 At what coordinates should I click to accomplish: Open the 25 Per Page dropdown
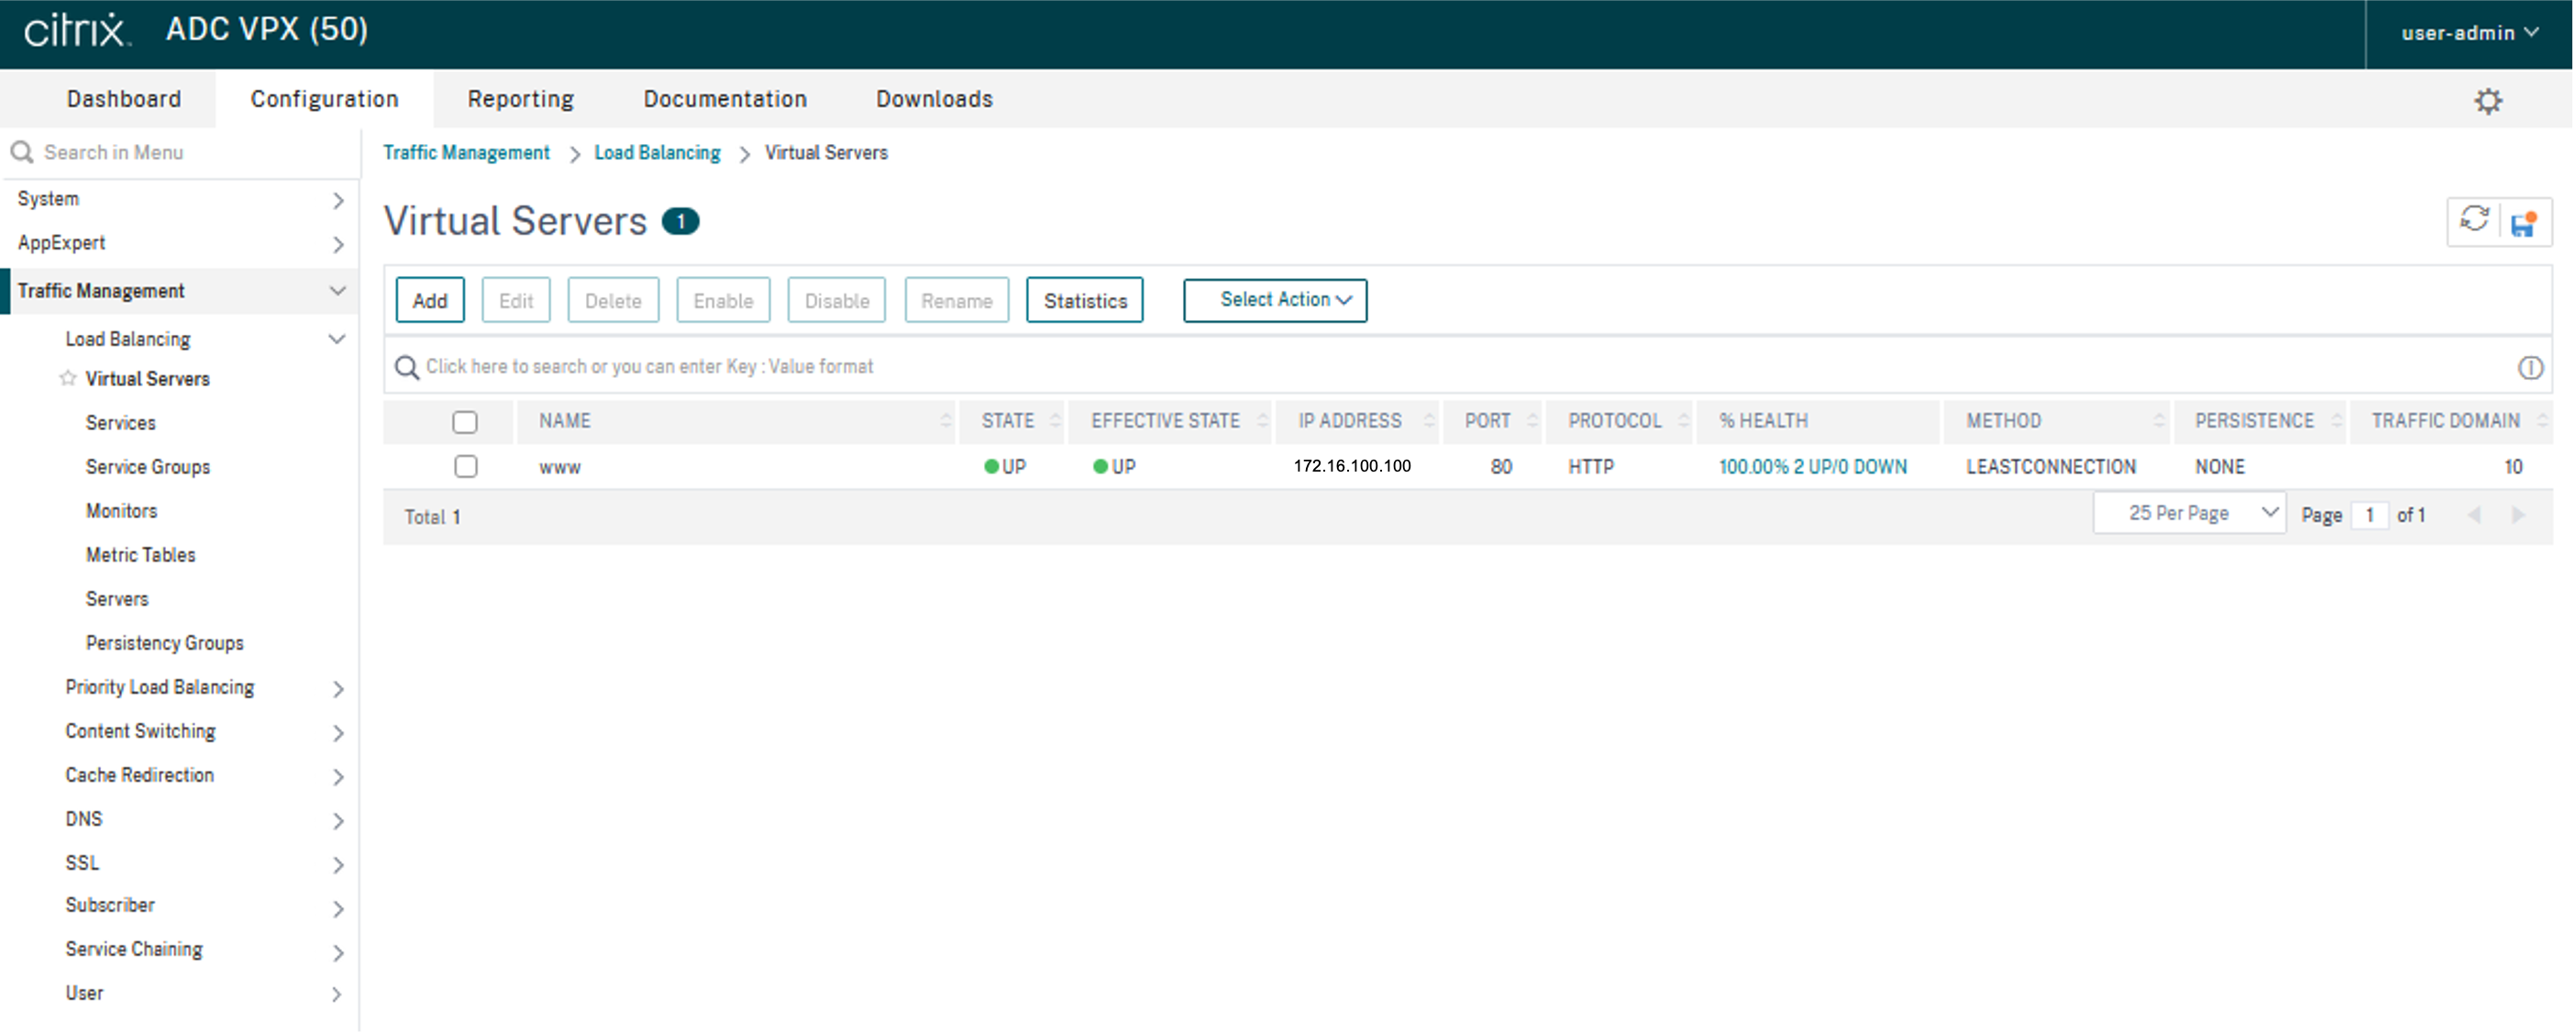(x=2188, y=514)
